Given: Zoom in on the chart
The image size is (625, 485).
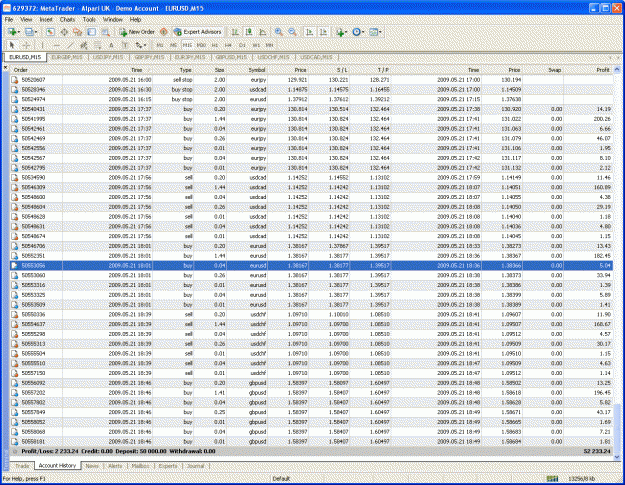Looking at the screenshot, I should click(279, 32).
